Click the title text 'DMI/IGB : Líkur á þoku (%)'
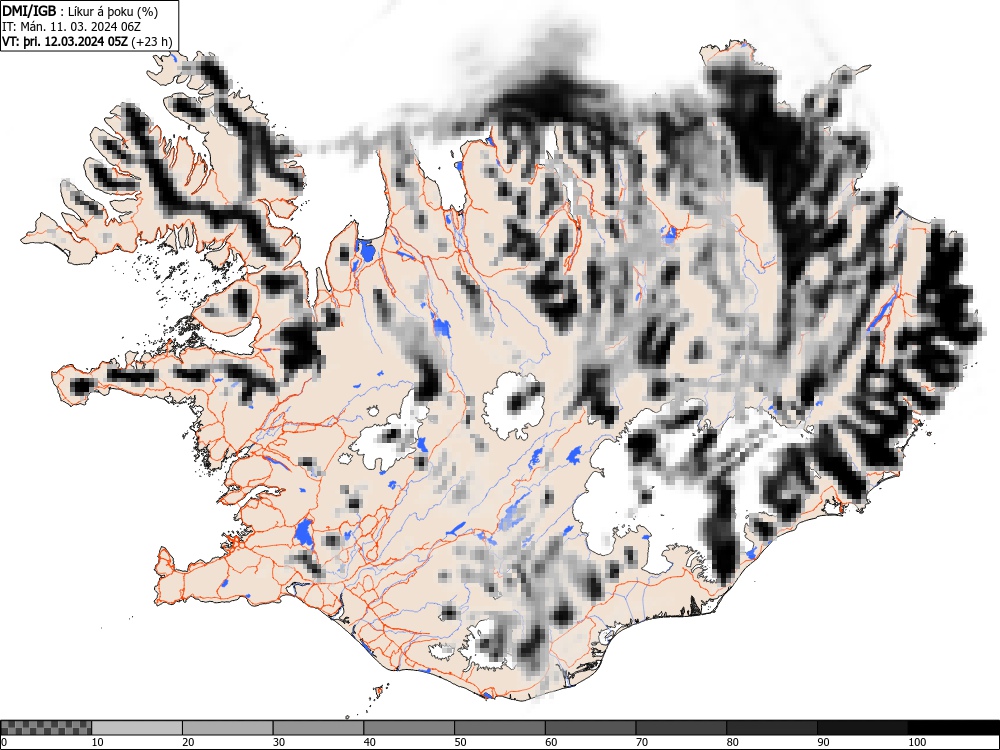 (x=80, y=11)
